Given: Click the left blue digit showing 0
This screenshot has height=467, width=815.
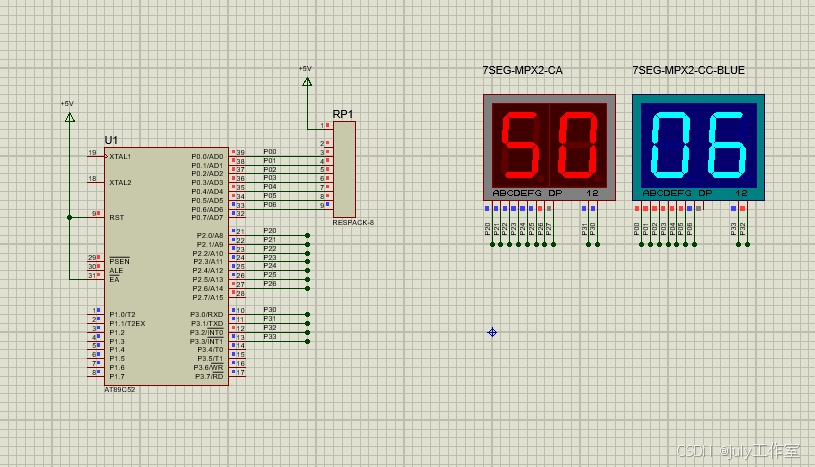Looking at the screenshot, I should tap(671, 145).
